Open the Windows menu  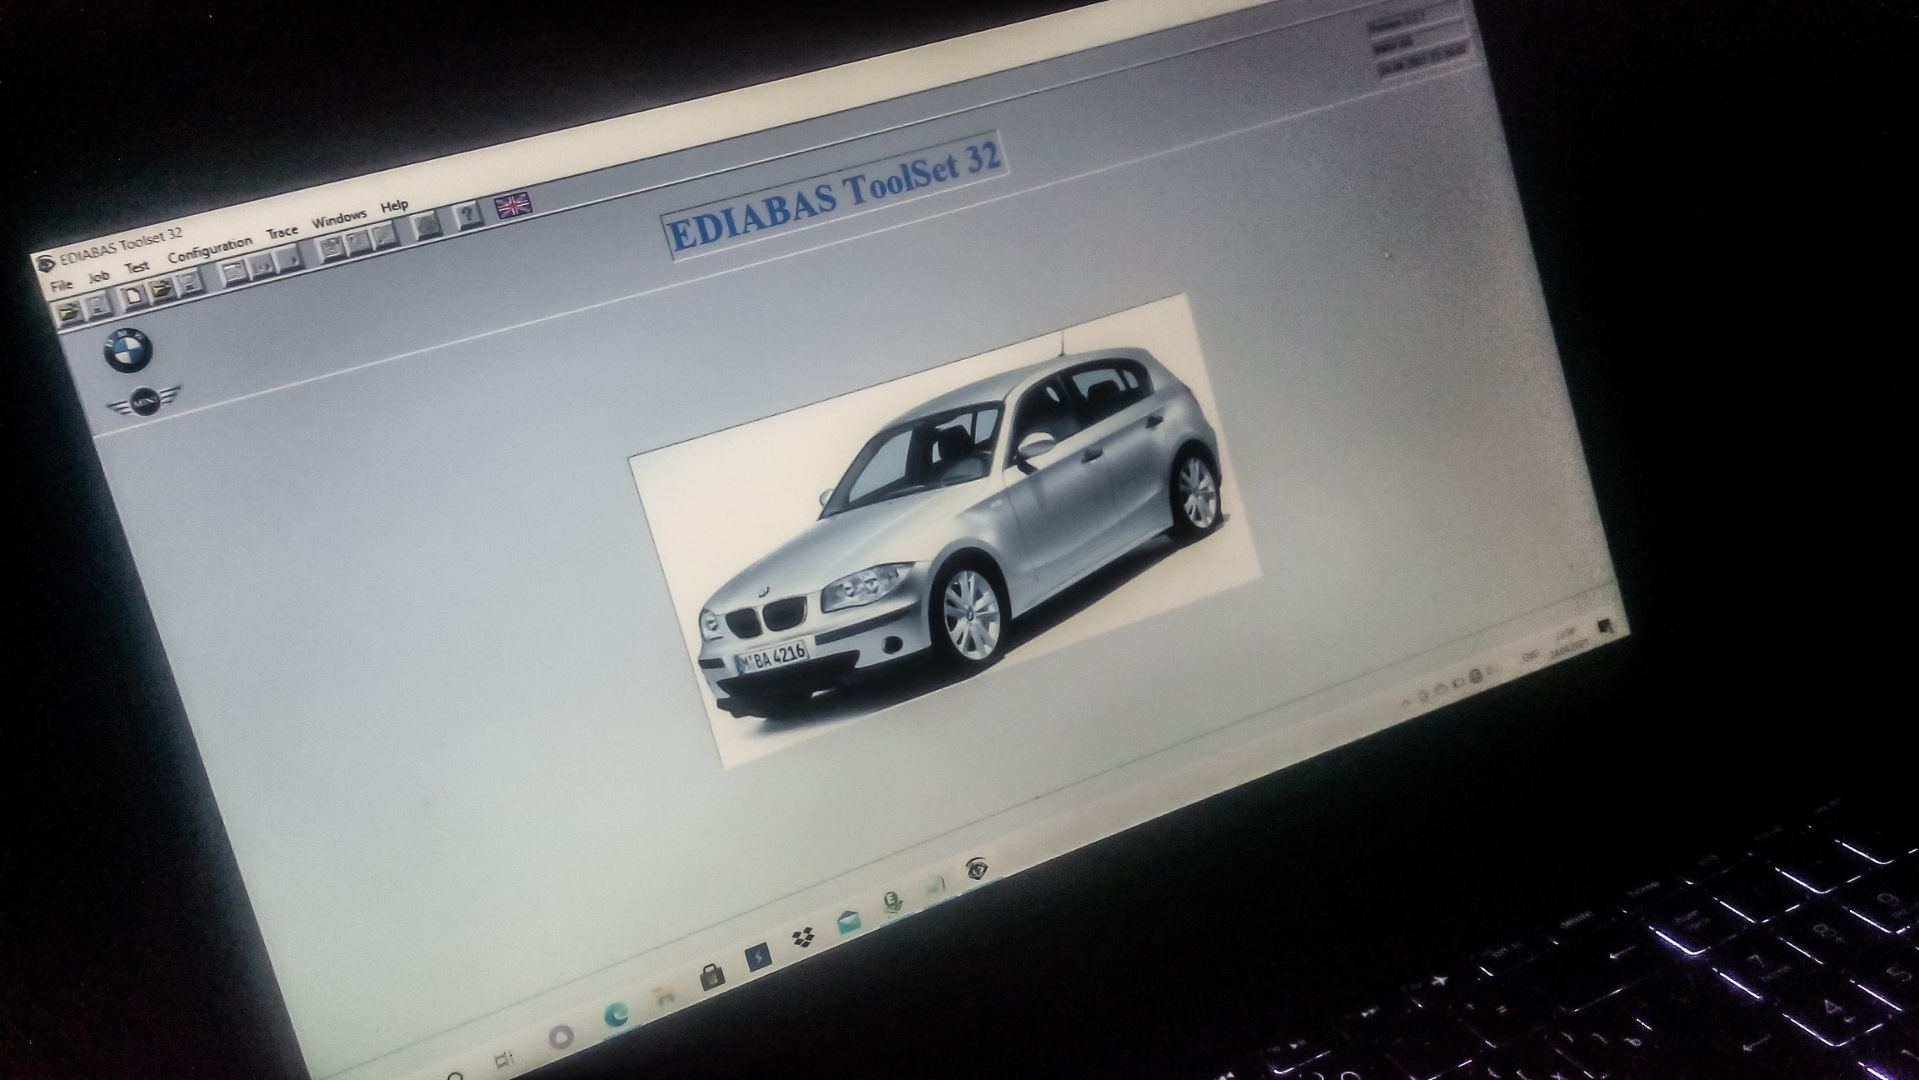(339, 219)
